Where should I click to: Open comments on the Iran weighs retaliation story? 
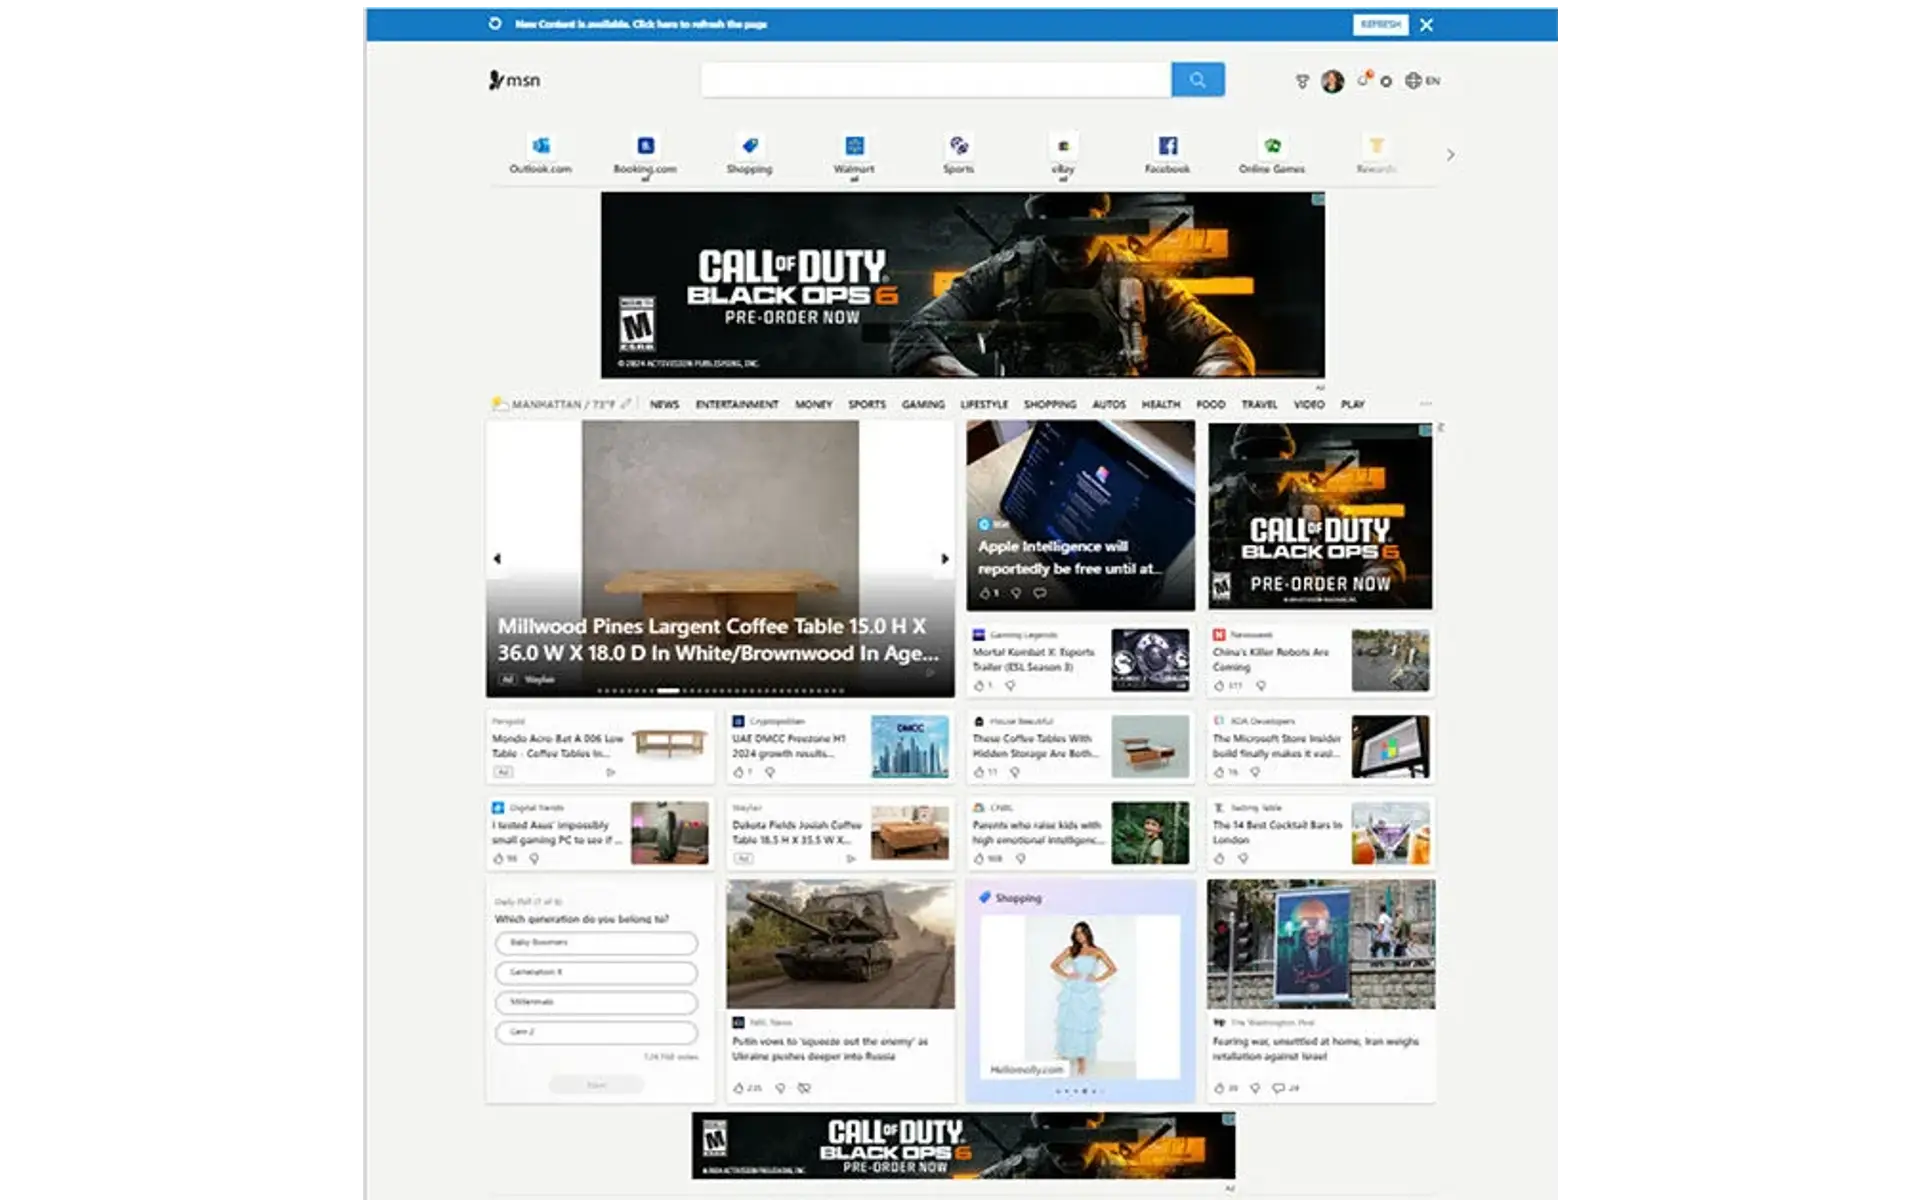point(1278,1088)
